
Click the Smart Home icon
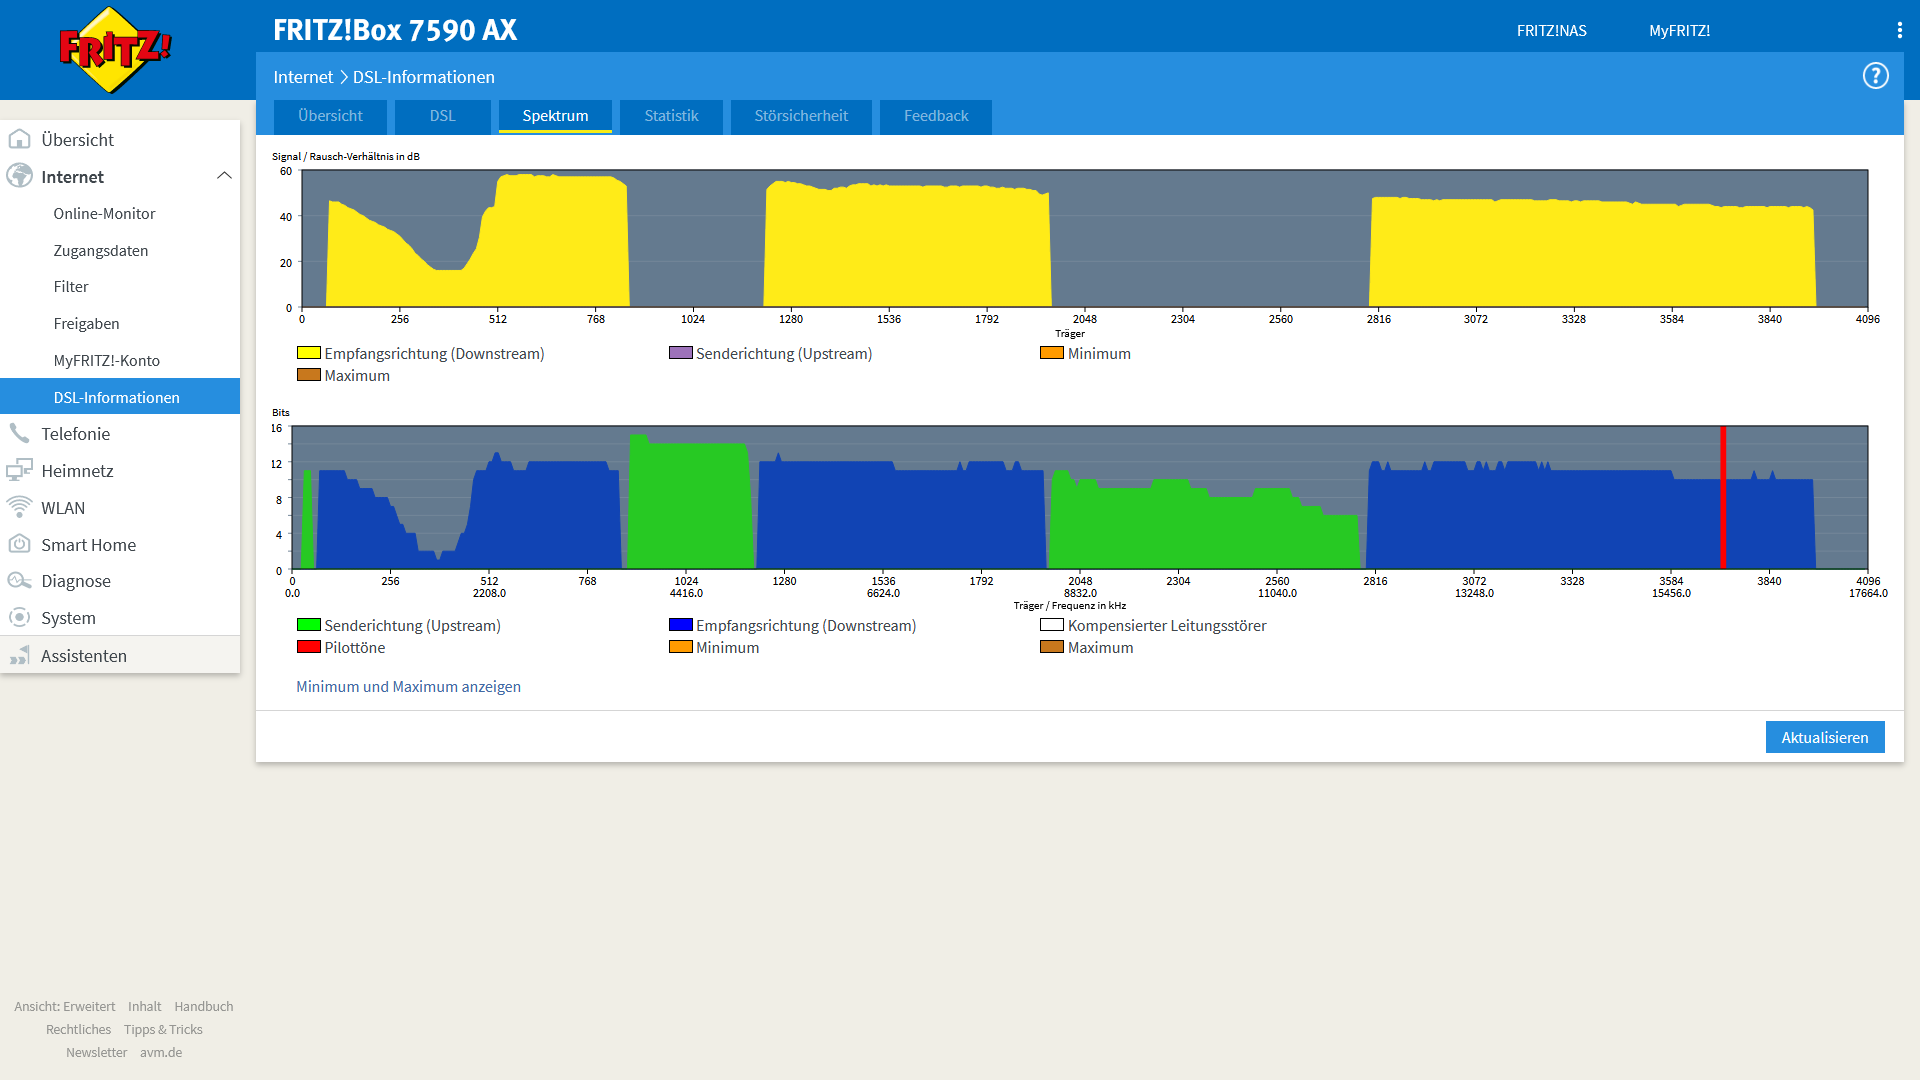point(19,544)
